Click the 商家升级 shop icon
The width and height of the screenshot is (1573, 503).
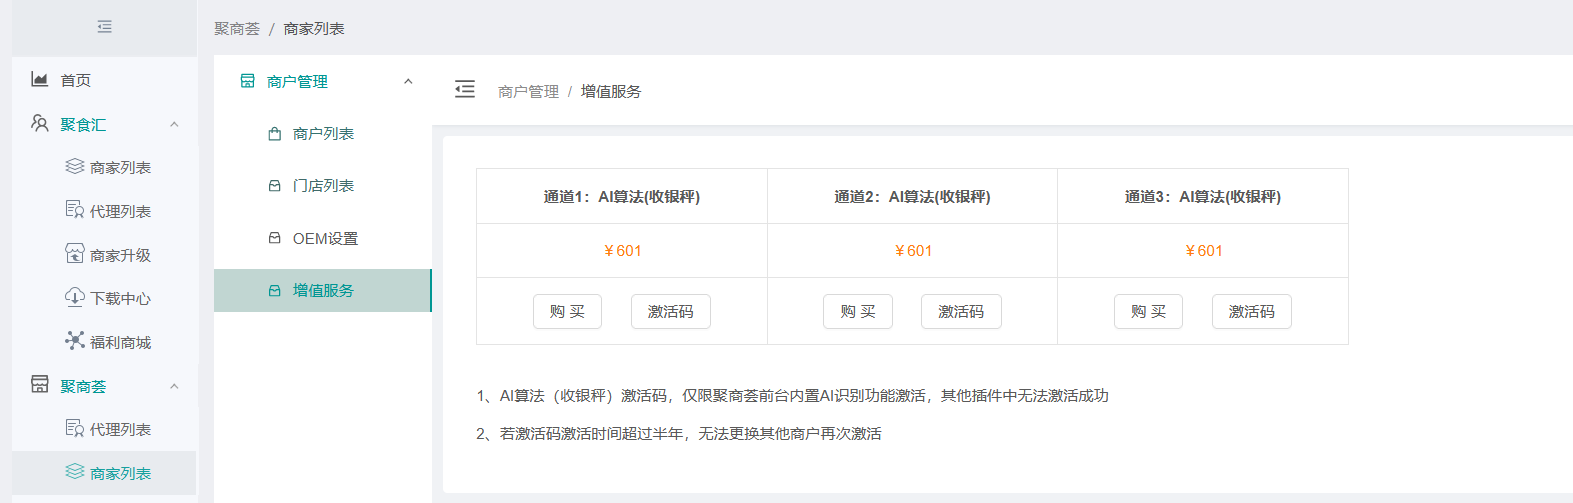[75, 254]
